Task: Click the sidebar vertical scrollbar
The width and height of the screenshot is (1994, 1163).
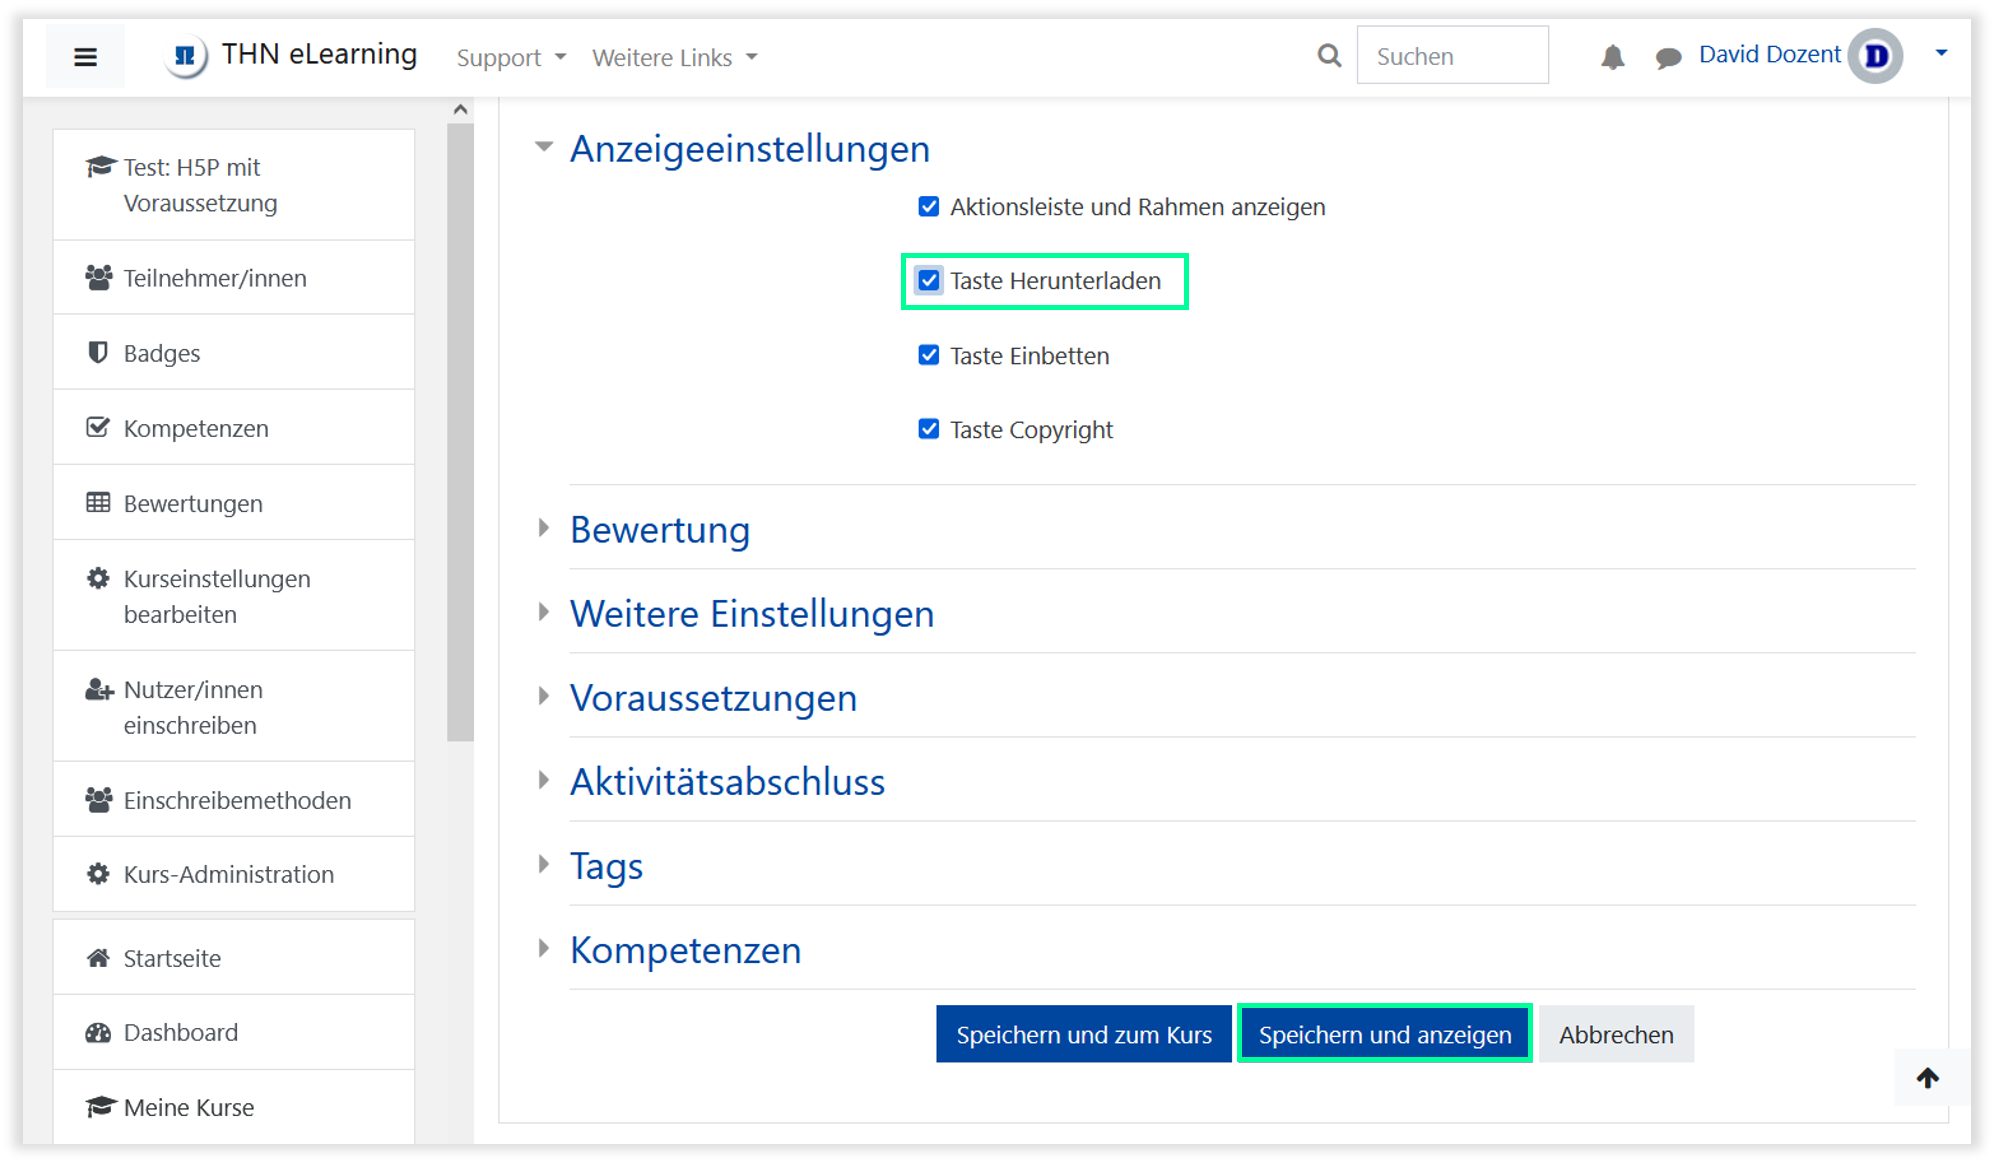Action: [x=460, y=430]
